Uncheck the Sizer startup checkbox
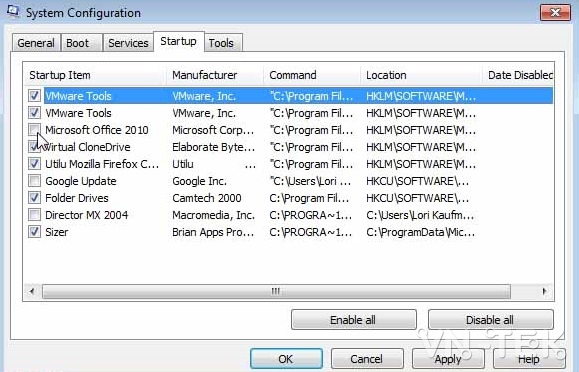This screenshot has height=372, width=579. [x=34, y=232]
